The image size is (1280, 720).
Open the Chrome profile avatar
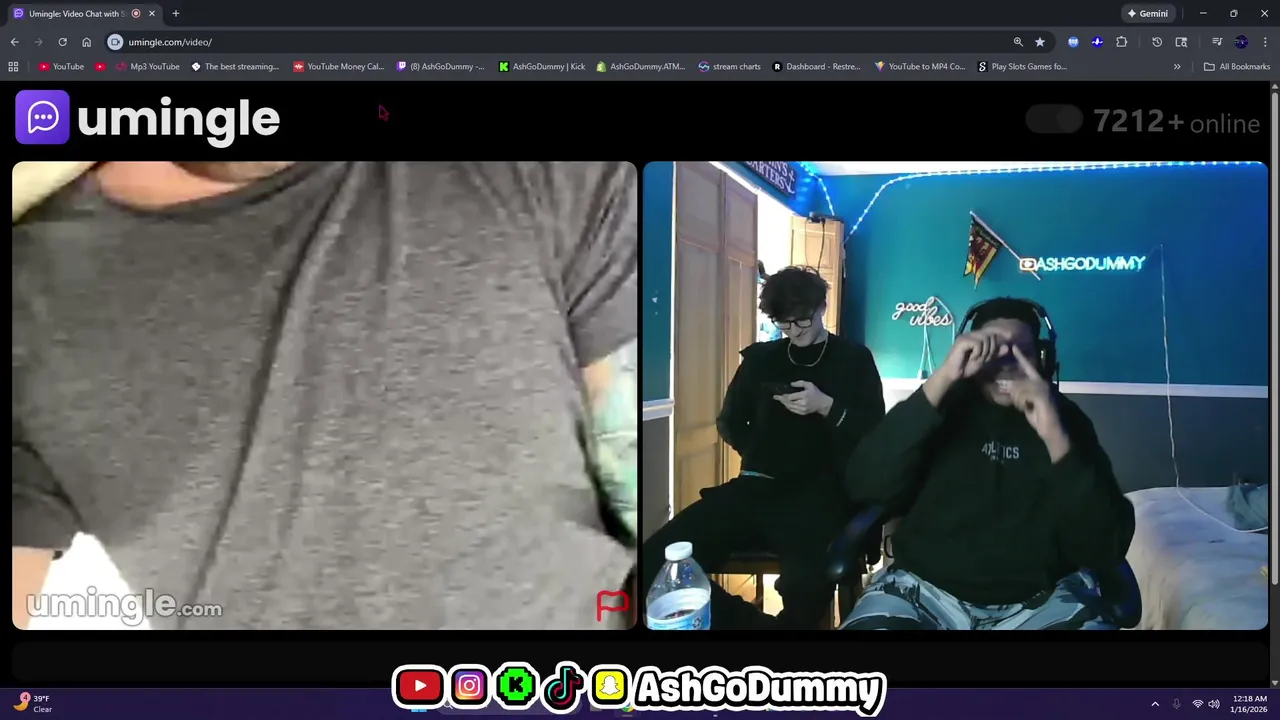pos(1241,42)
